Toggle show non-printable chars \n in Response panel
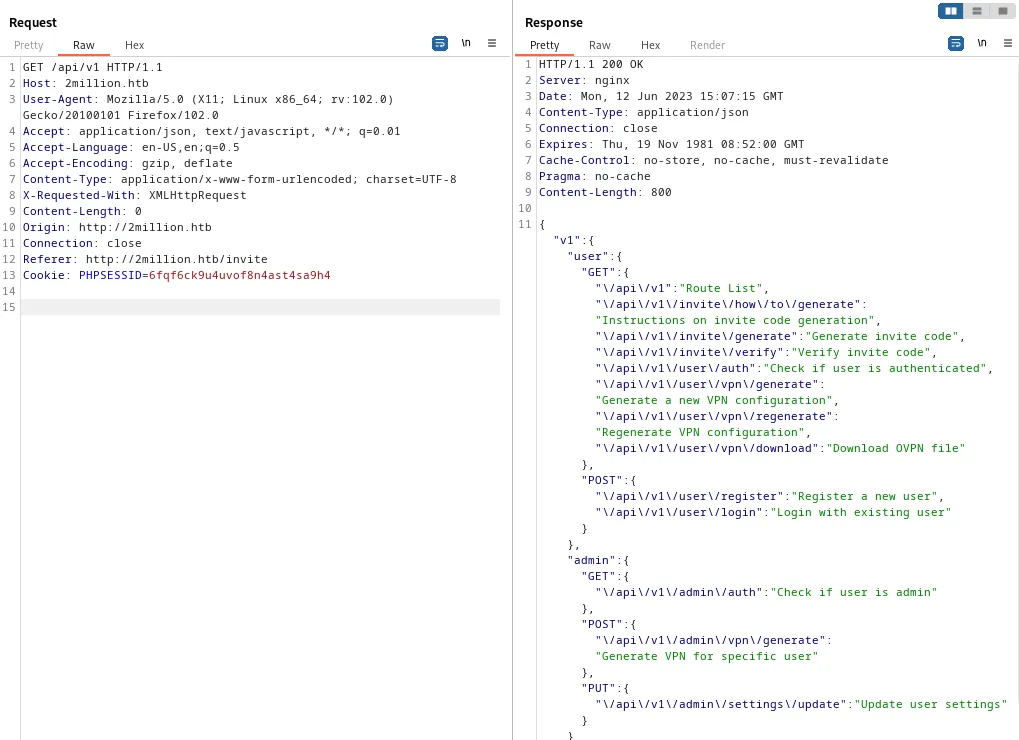This screenshot has width=1019, height=740. (x=982, y=43)
